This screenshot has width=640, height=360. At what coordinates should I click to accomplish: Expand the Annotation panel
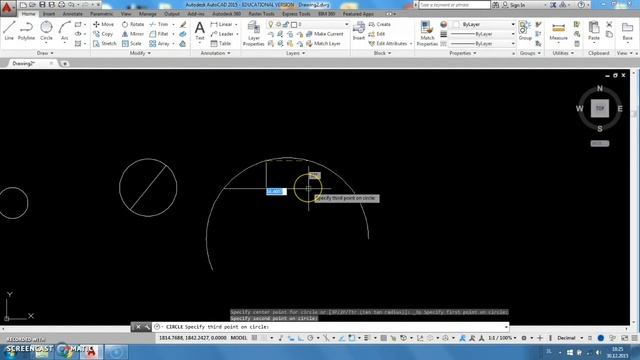click(x=215, y=53)
